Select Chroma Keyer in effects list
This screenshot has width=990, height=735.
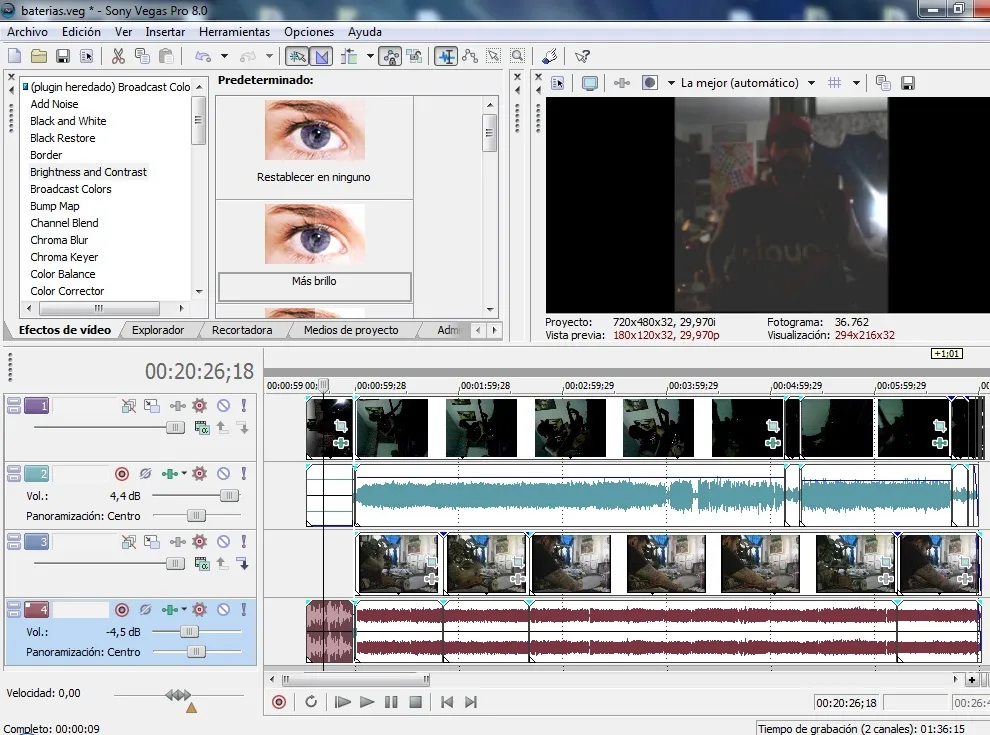point(64,257)
